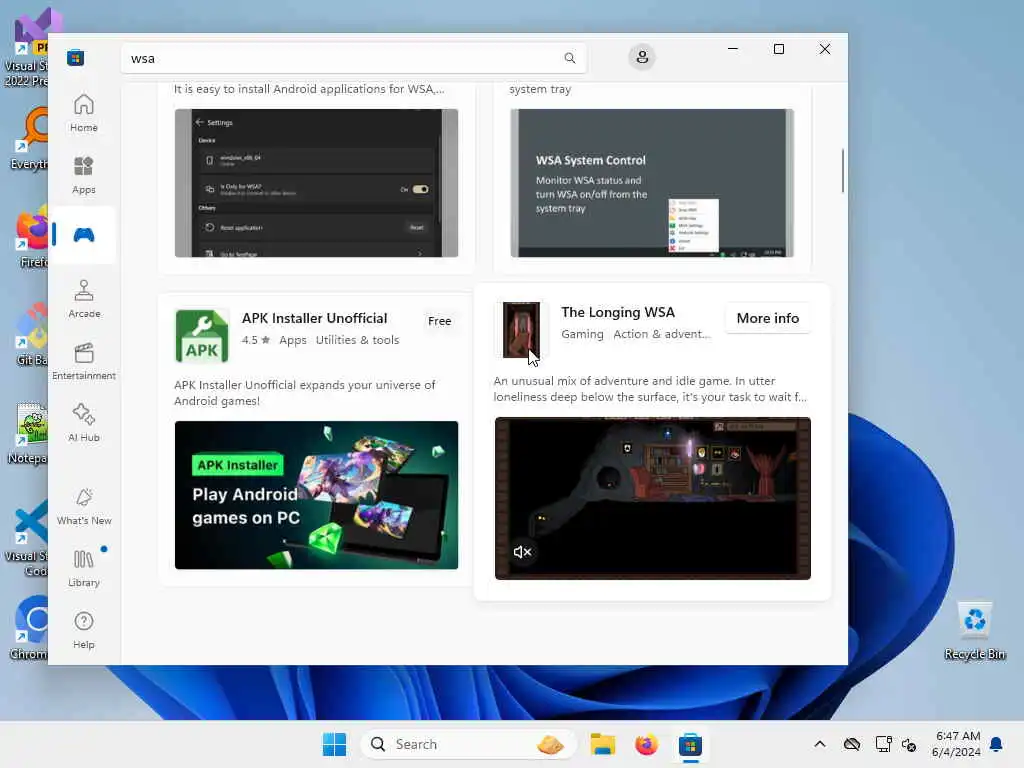This screenshot has height=768, width=1024.
Task: Click The Longing WSA title
Action: click(x=618, y=312)
